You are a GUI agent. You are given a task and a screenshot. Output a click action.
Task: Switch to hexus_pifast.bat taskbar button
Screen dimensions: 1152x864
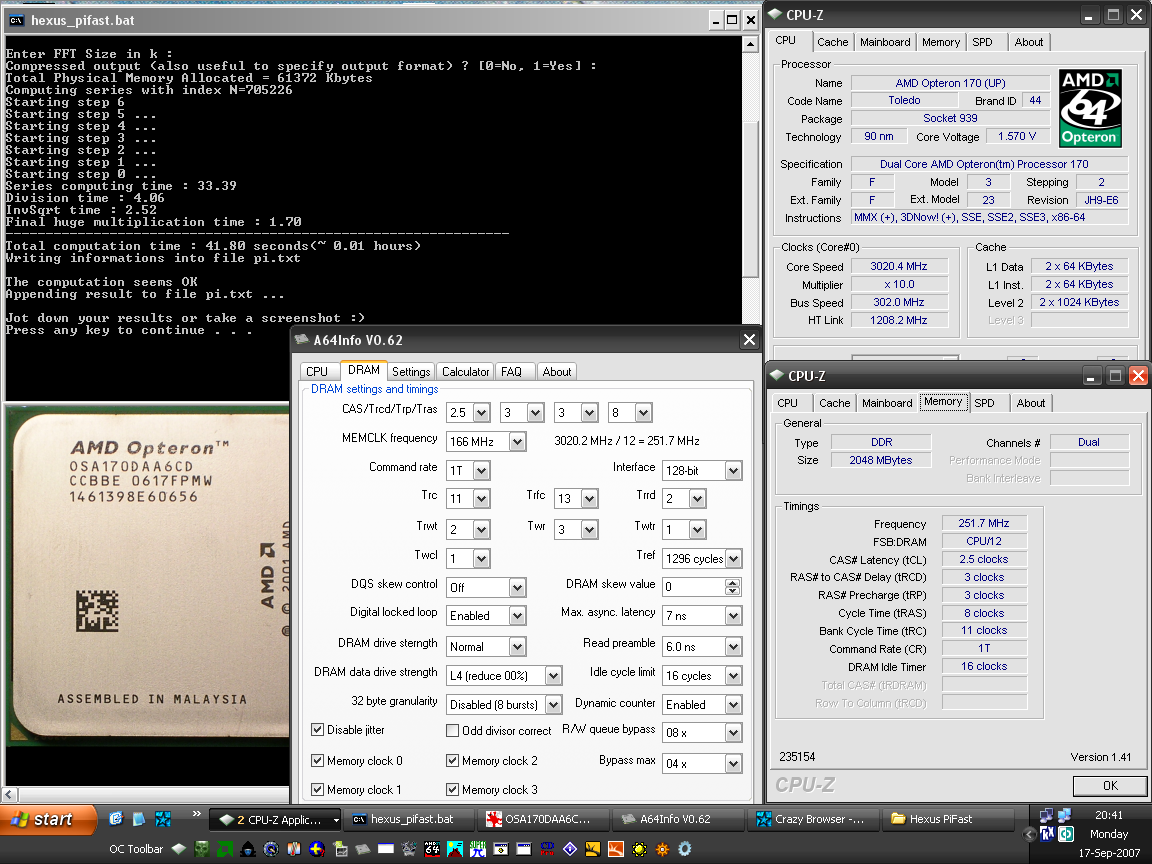pos(408,819)
